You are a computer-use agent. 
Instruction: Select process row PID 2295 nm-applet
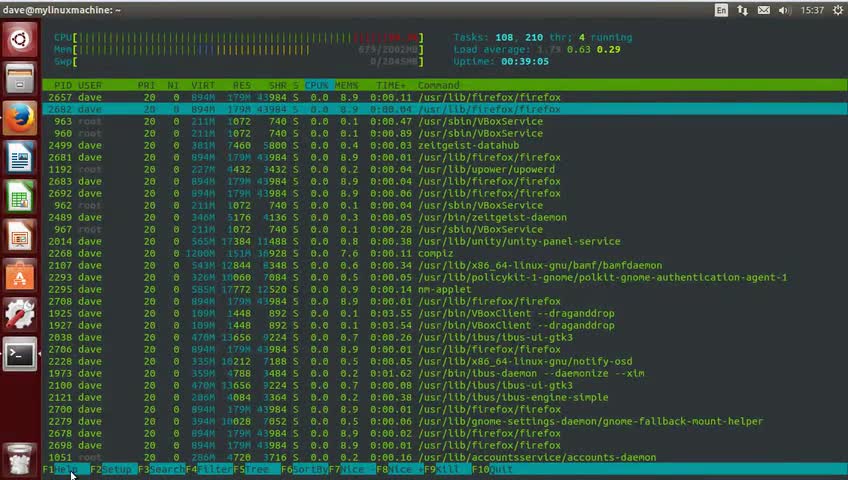click(445, 289)
